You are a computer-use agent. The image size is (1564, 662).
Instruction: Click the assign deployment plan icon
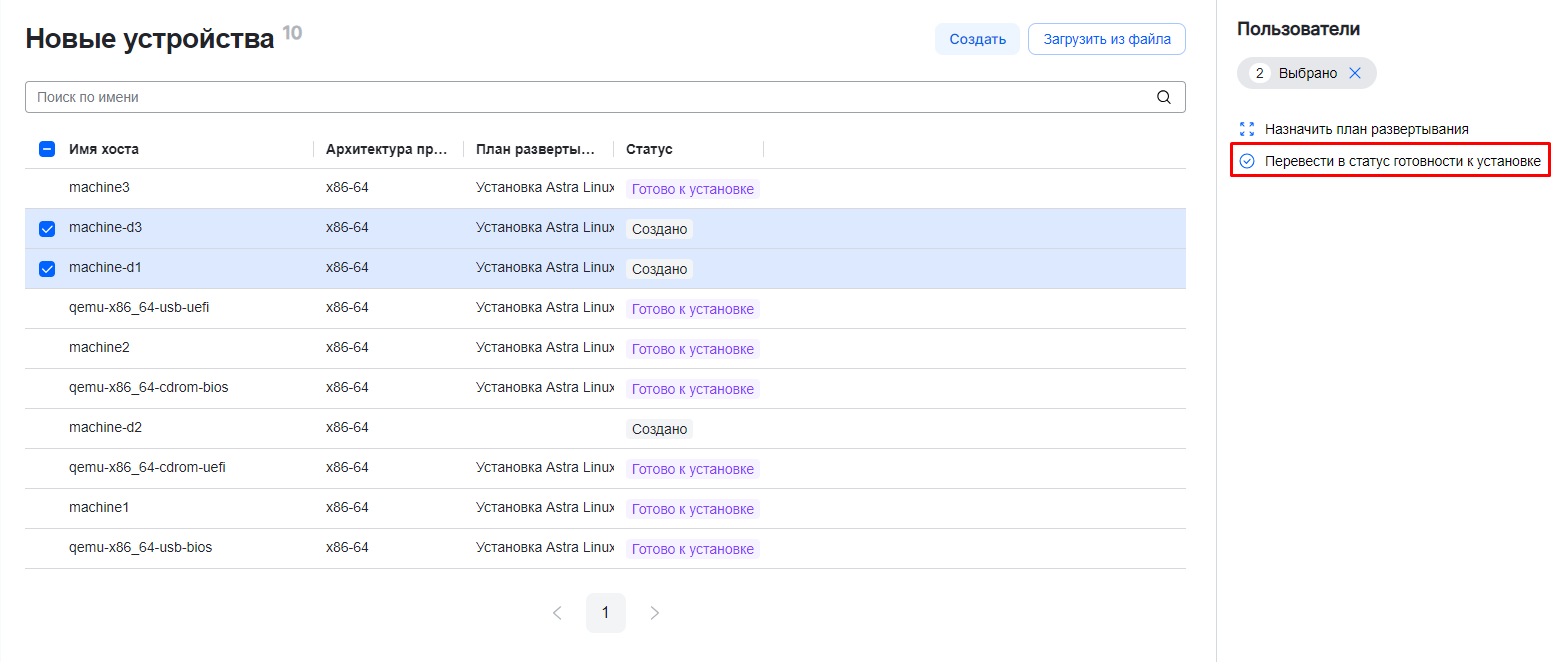(1246, 129)
